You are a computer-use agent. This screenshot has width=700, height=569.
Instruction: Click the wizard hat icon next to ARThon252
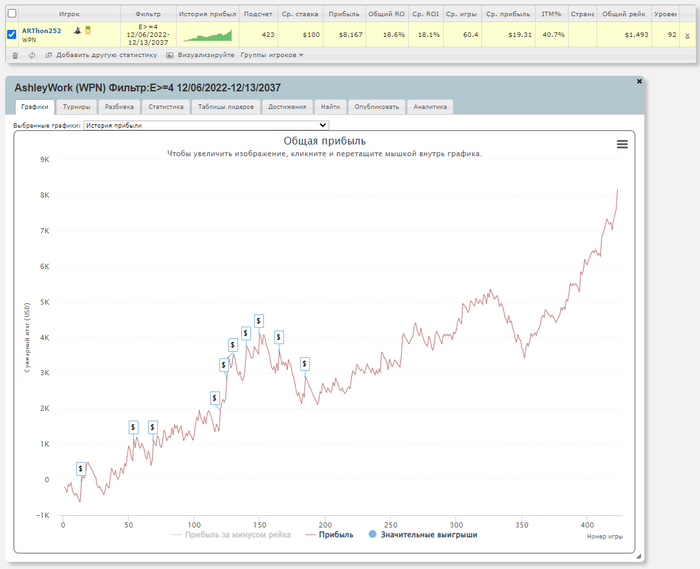coord(78,31)
